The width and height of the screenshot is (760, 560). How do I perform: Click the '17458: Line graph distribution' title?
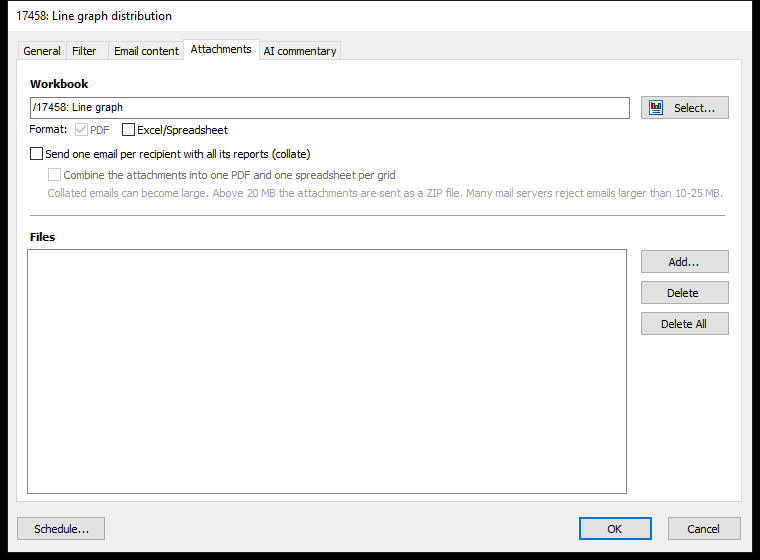[94, 16]
